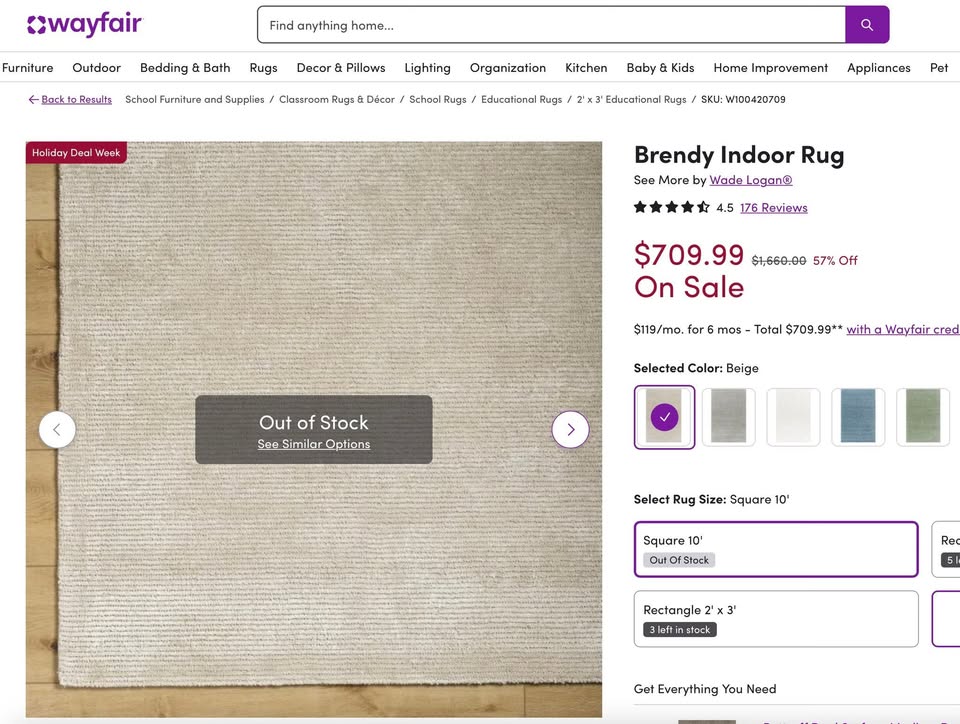The width and height of the screenshot is (960, 724).
Task: Select the Square 10' rug size
Action: 775,549
